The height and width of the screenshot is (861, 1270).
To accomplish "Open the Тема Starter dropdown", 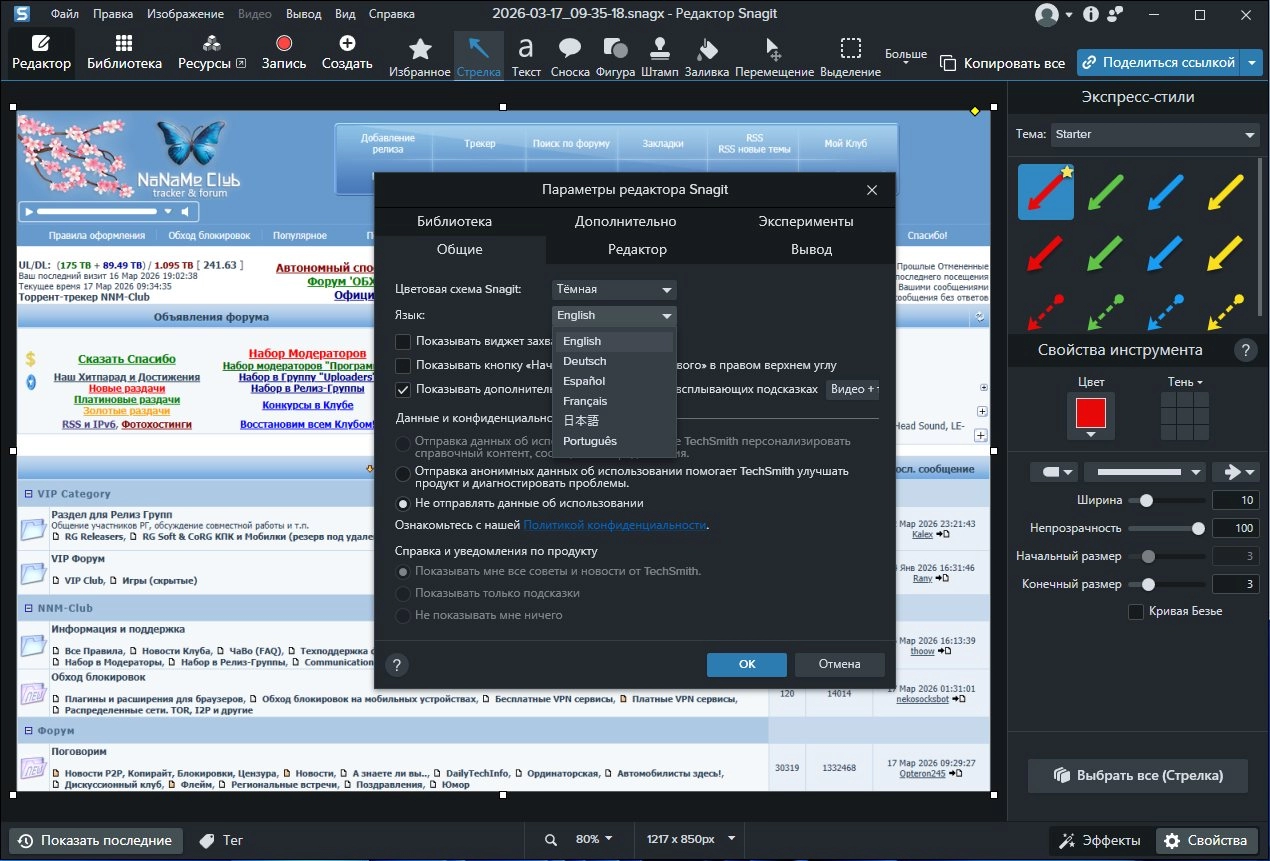I will click(x=1156, y=134).
